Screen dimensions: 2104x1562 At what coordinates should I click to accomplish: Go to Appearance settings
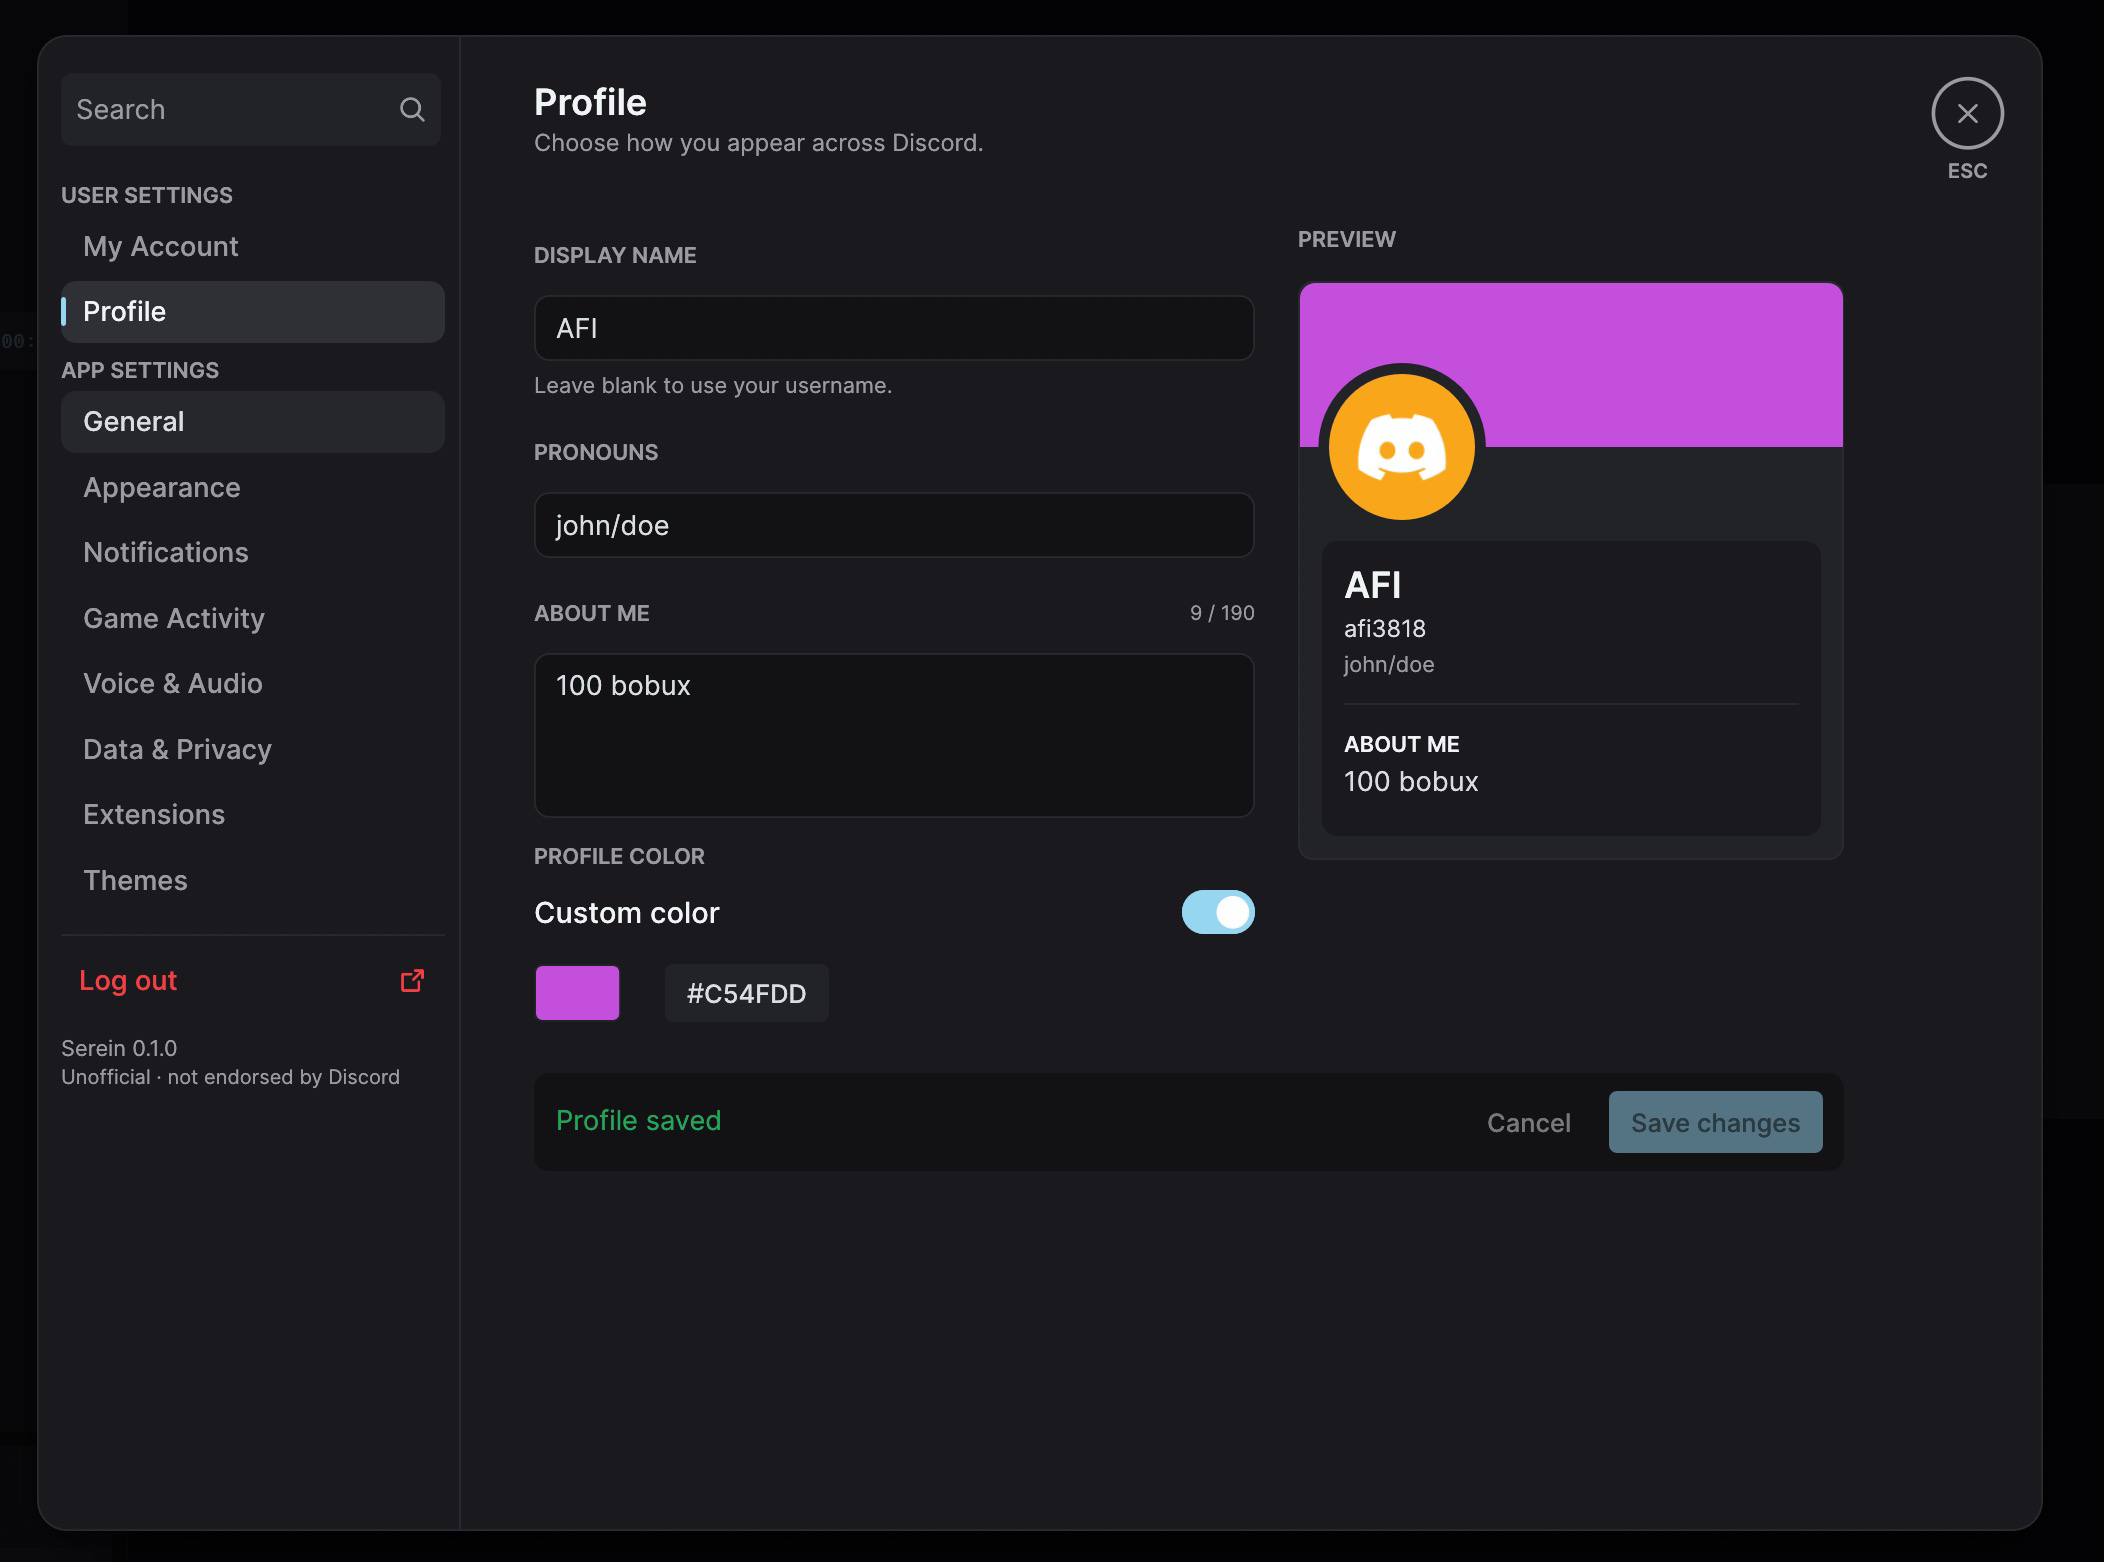coord(252,488)
